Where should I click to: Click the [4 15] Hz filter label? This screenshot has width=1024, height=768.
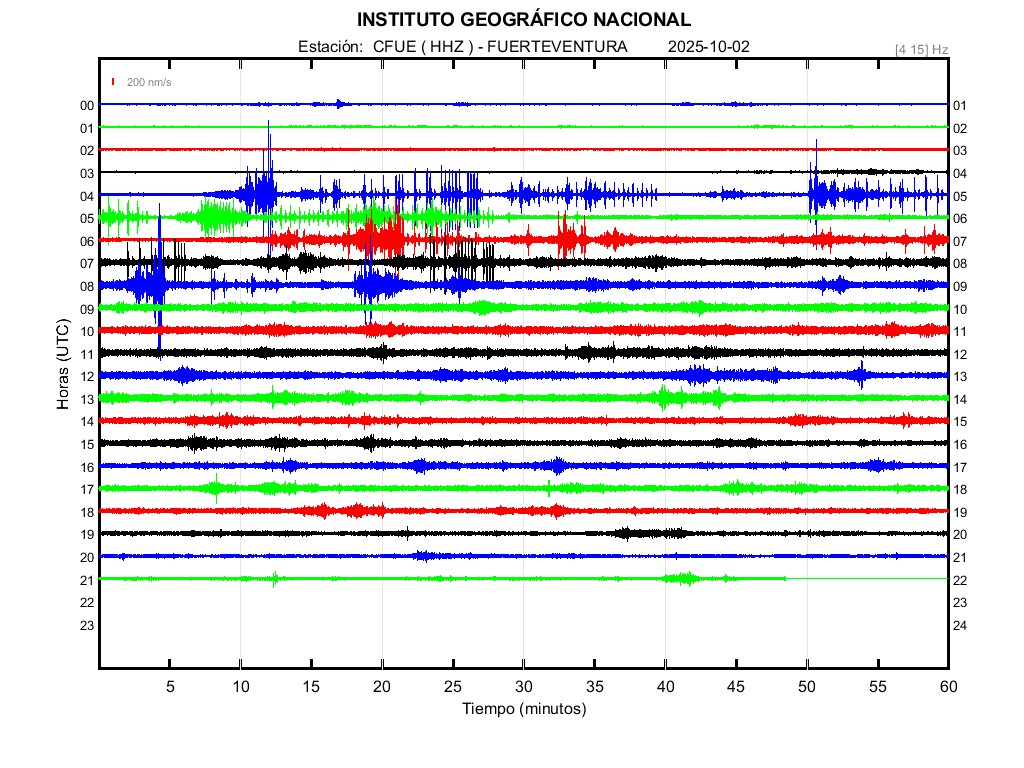(x=922, y=49)
